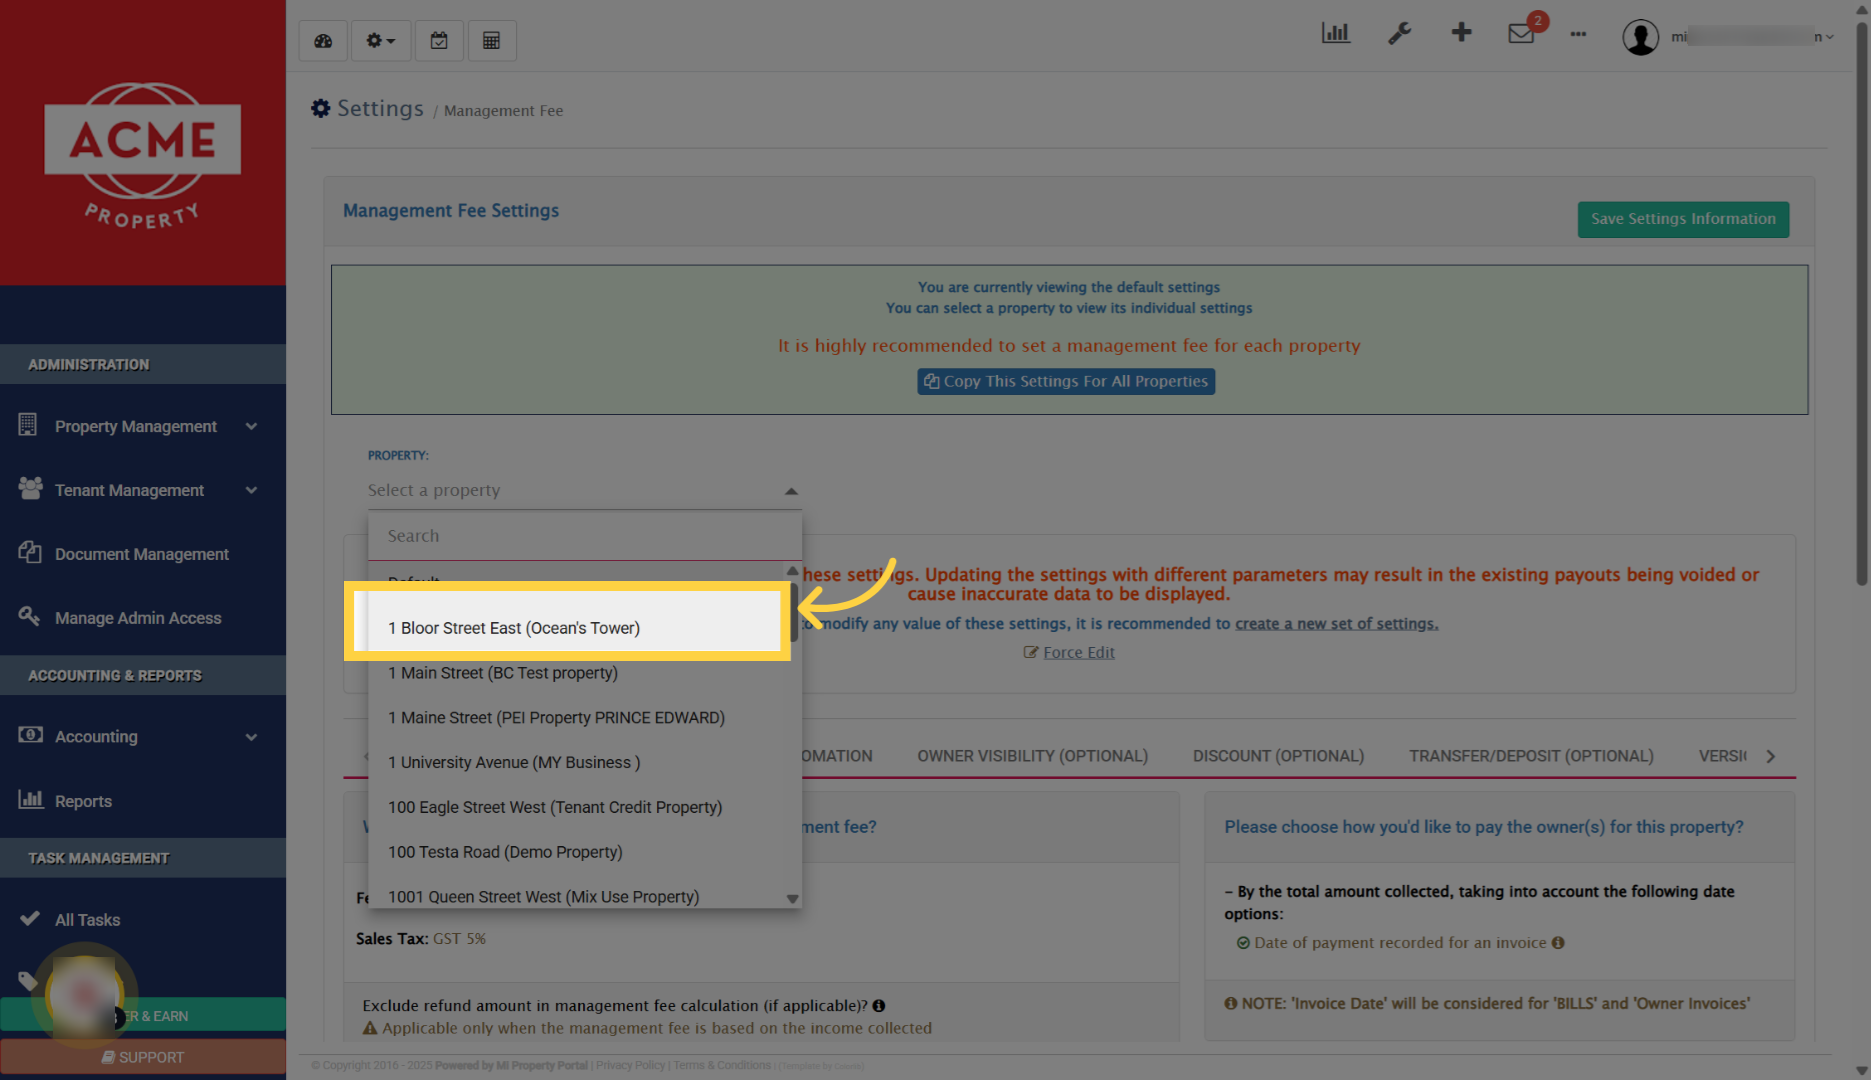Viewport: 1871px width, 1080px height.
Task: Switch to Discount (Optional) tab
Action: click(x=1278, y=756)
